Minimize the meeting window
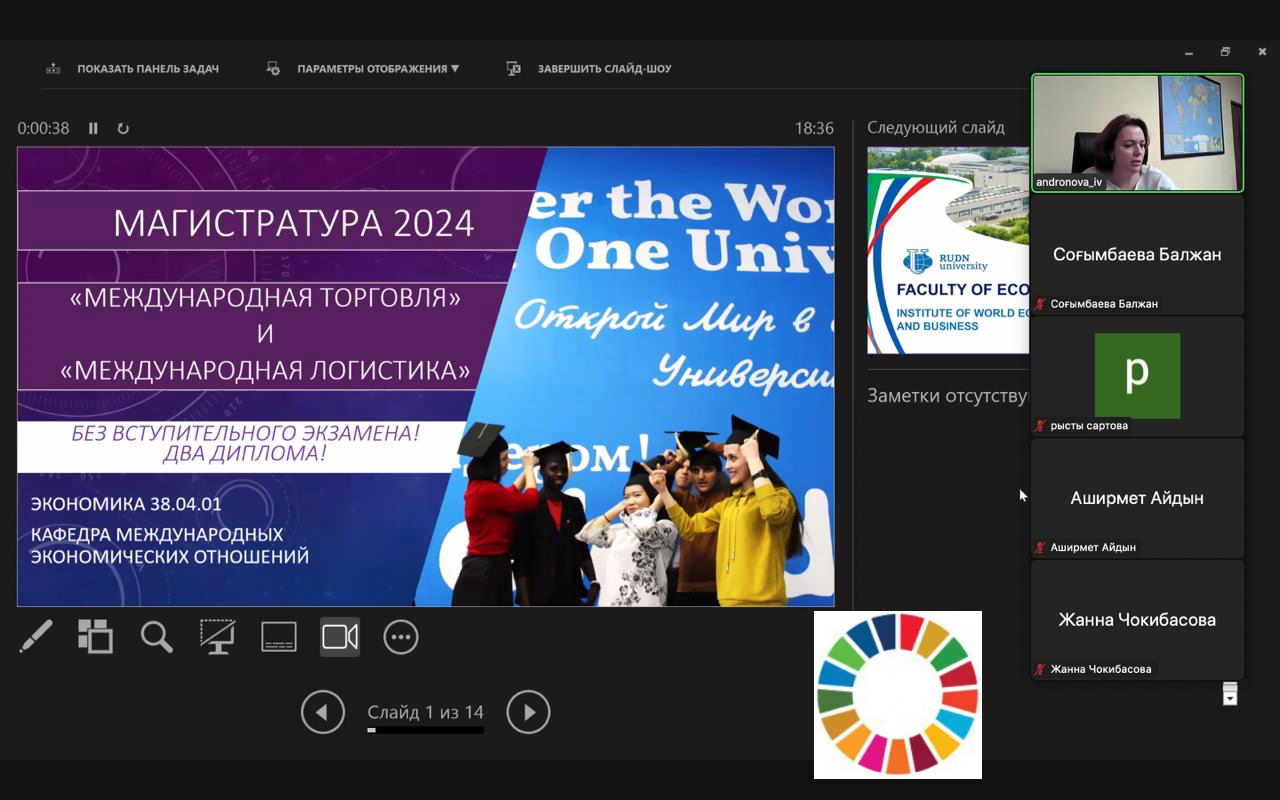The width and height of the screenshot is (1280, 800). 1189,52
